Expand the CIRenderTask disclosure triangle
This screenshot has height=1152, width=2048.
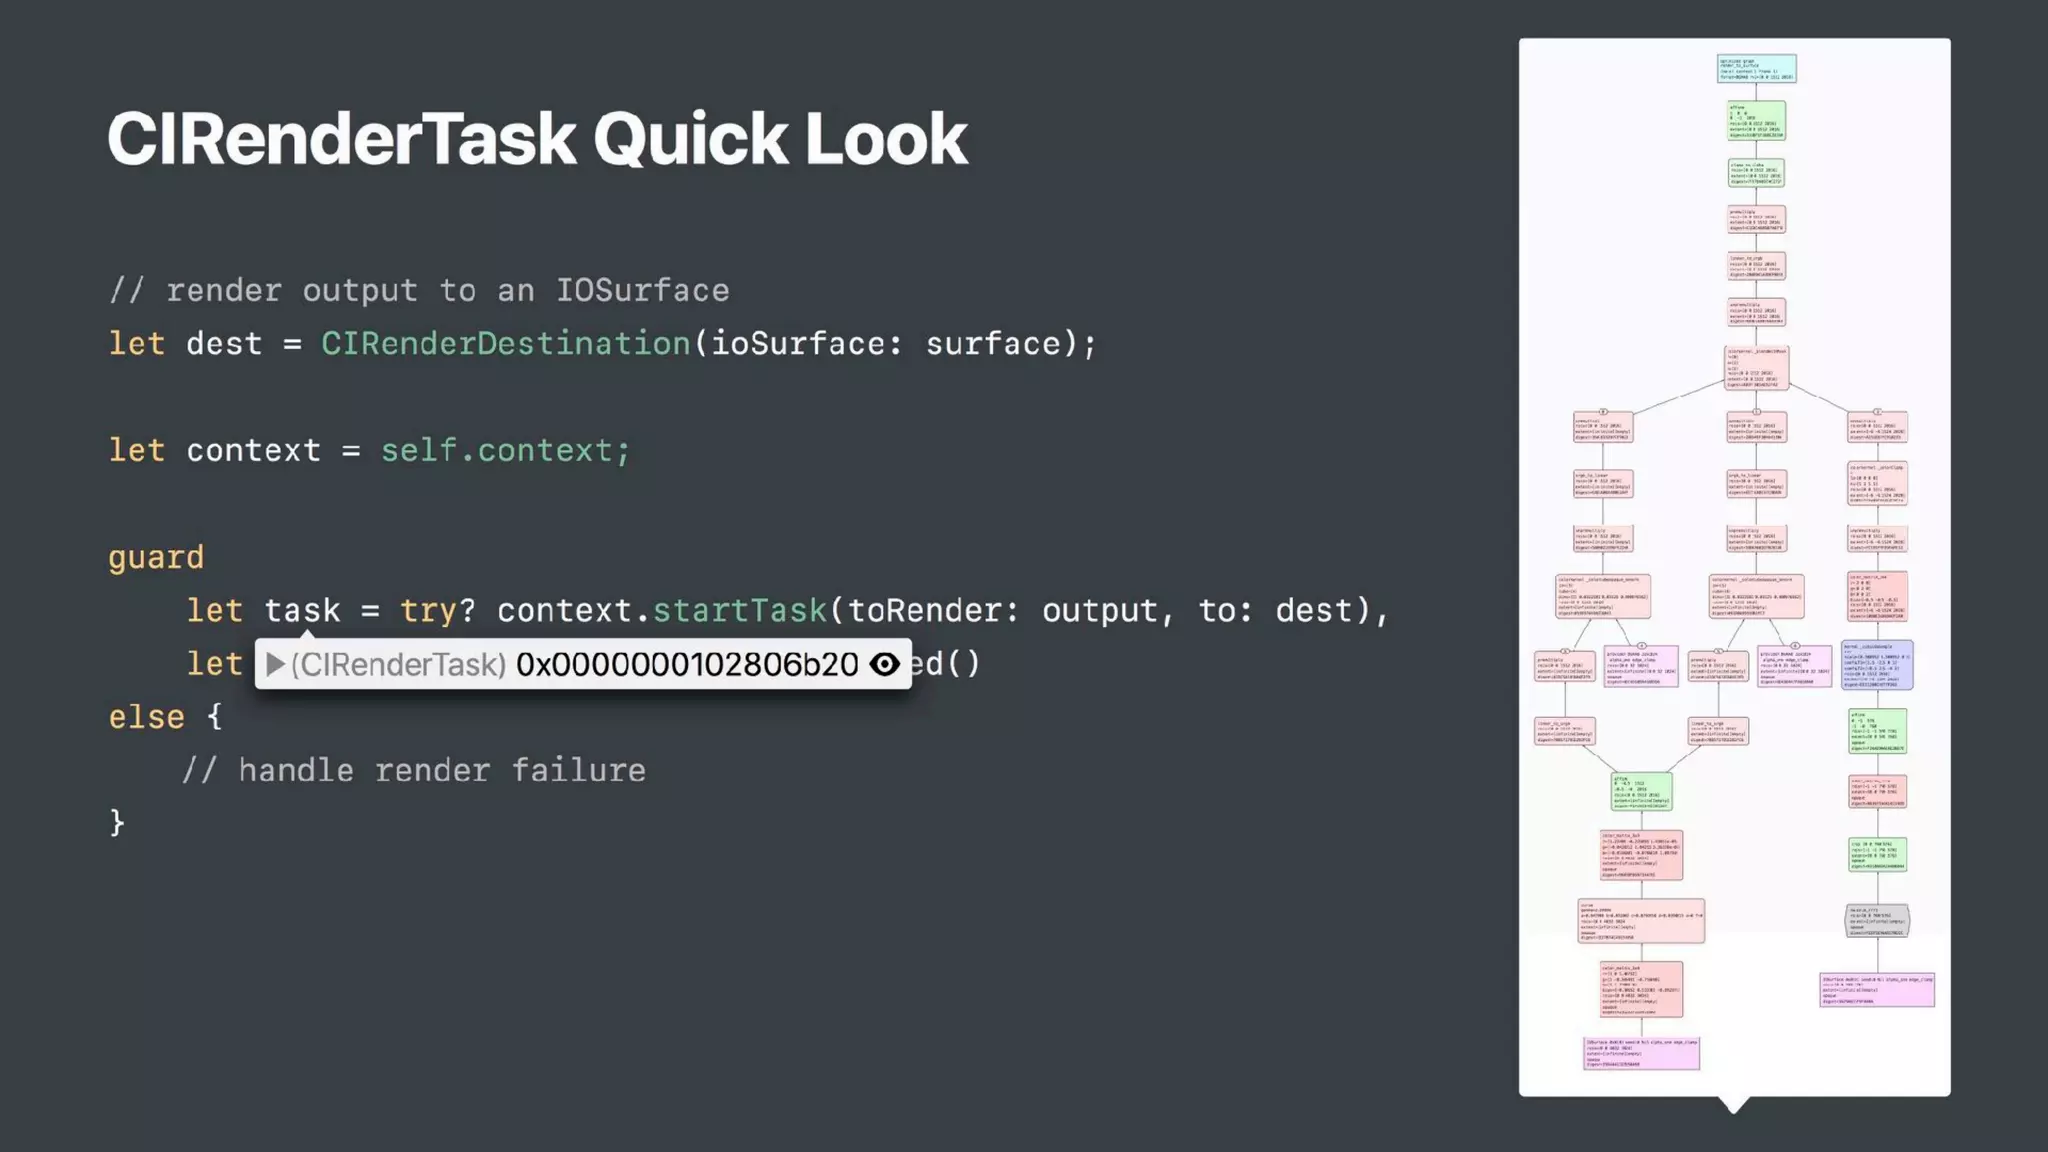point(276,664)
